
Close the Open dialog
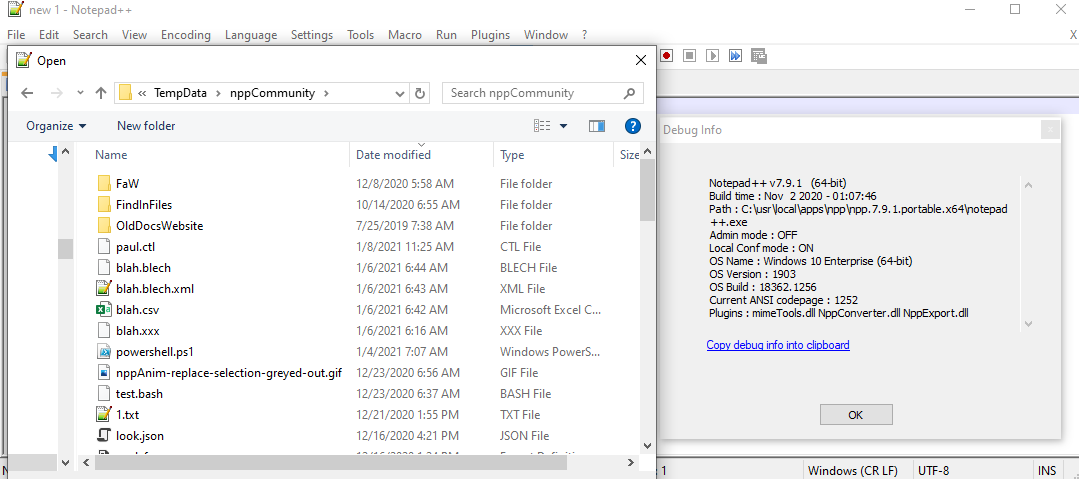tap(641, 61)
